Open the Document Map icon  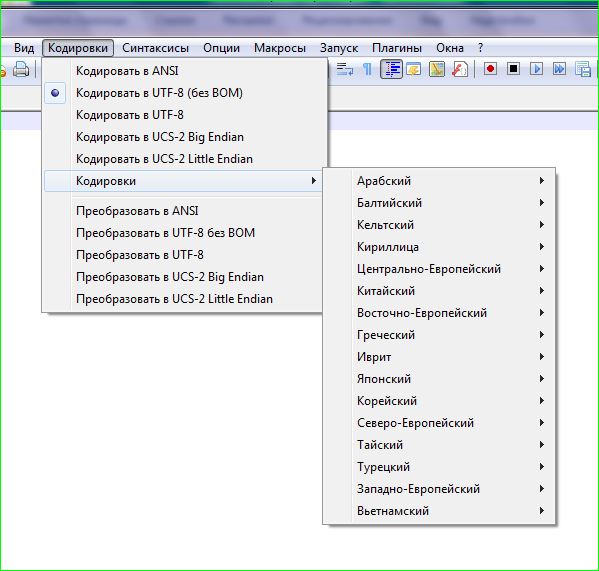tap(437, 69)
